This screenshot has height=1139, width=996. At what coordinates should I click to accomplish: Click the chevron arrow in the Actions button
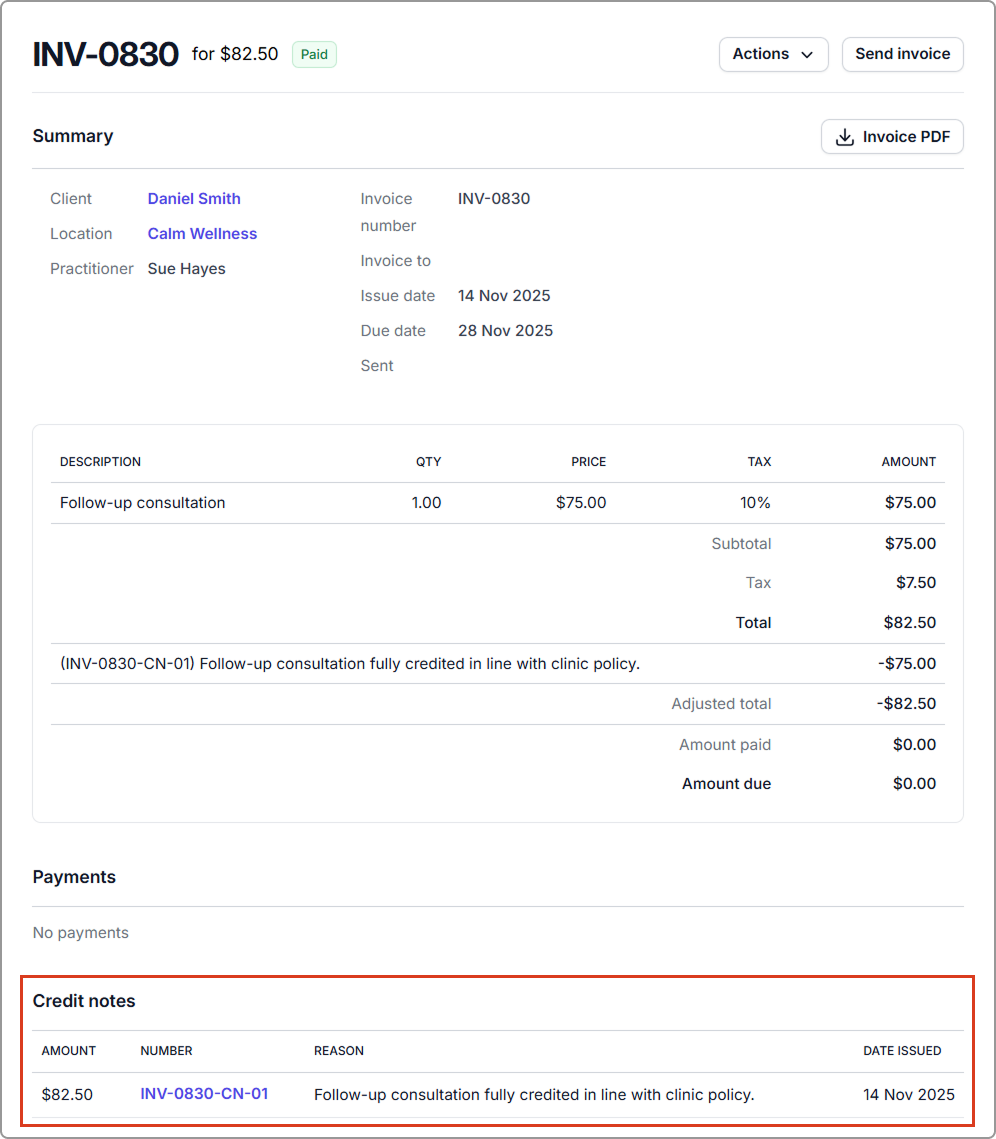[807, 55]
